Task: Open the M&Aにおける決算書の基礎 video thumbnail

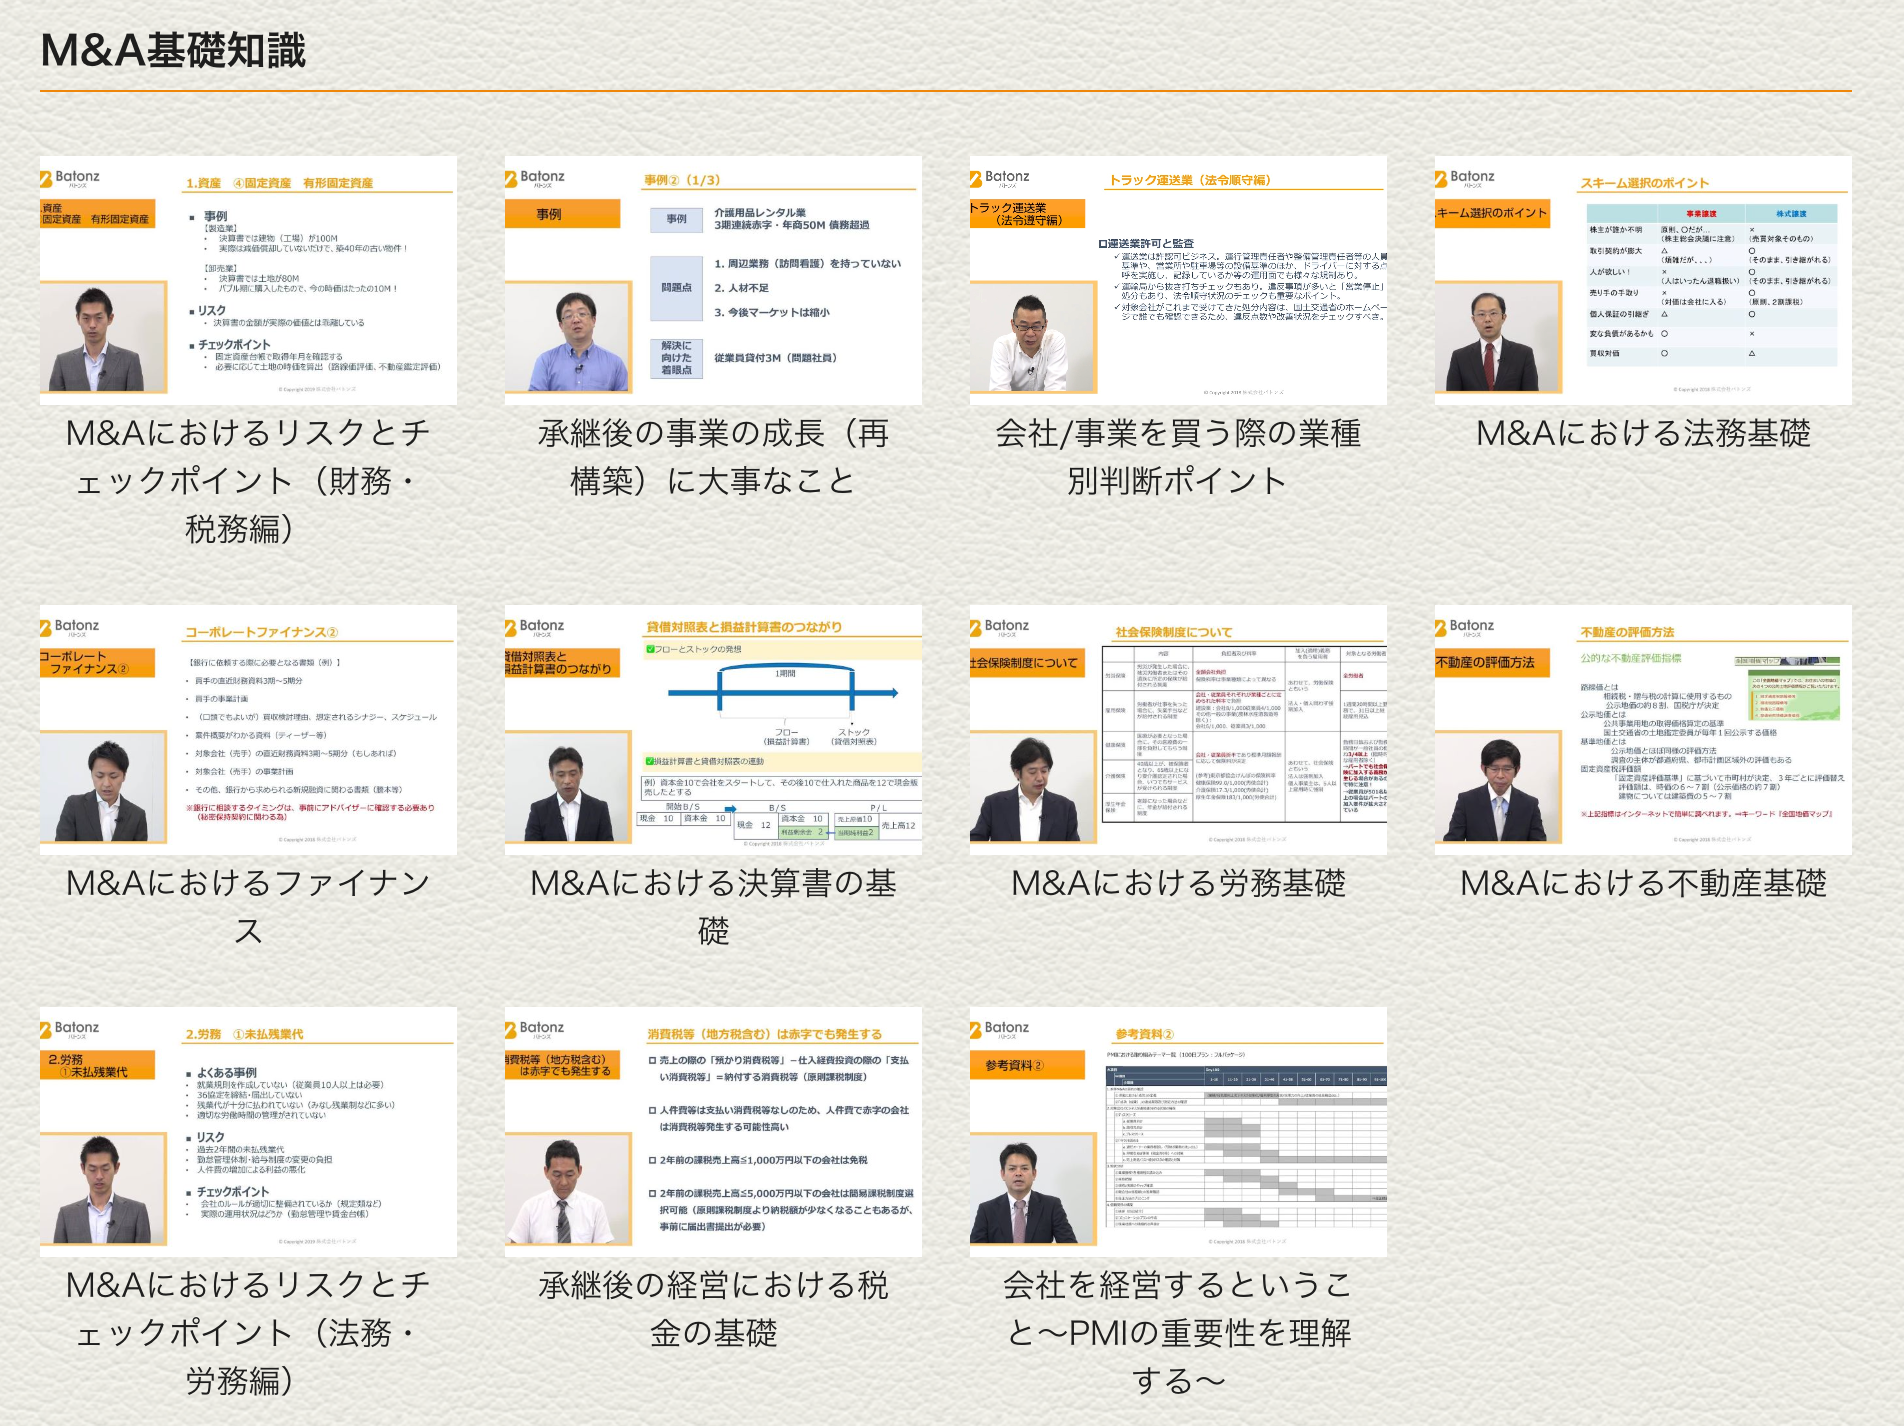Action: click(713, 730)
